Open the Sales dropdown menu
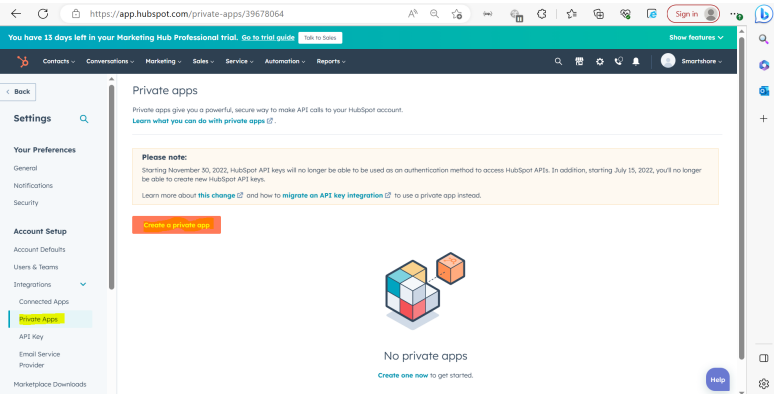This screenshot has width=774, height=394. click(x=203, y=61)
